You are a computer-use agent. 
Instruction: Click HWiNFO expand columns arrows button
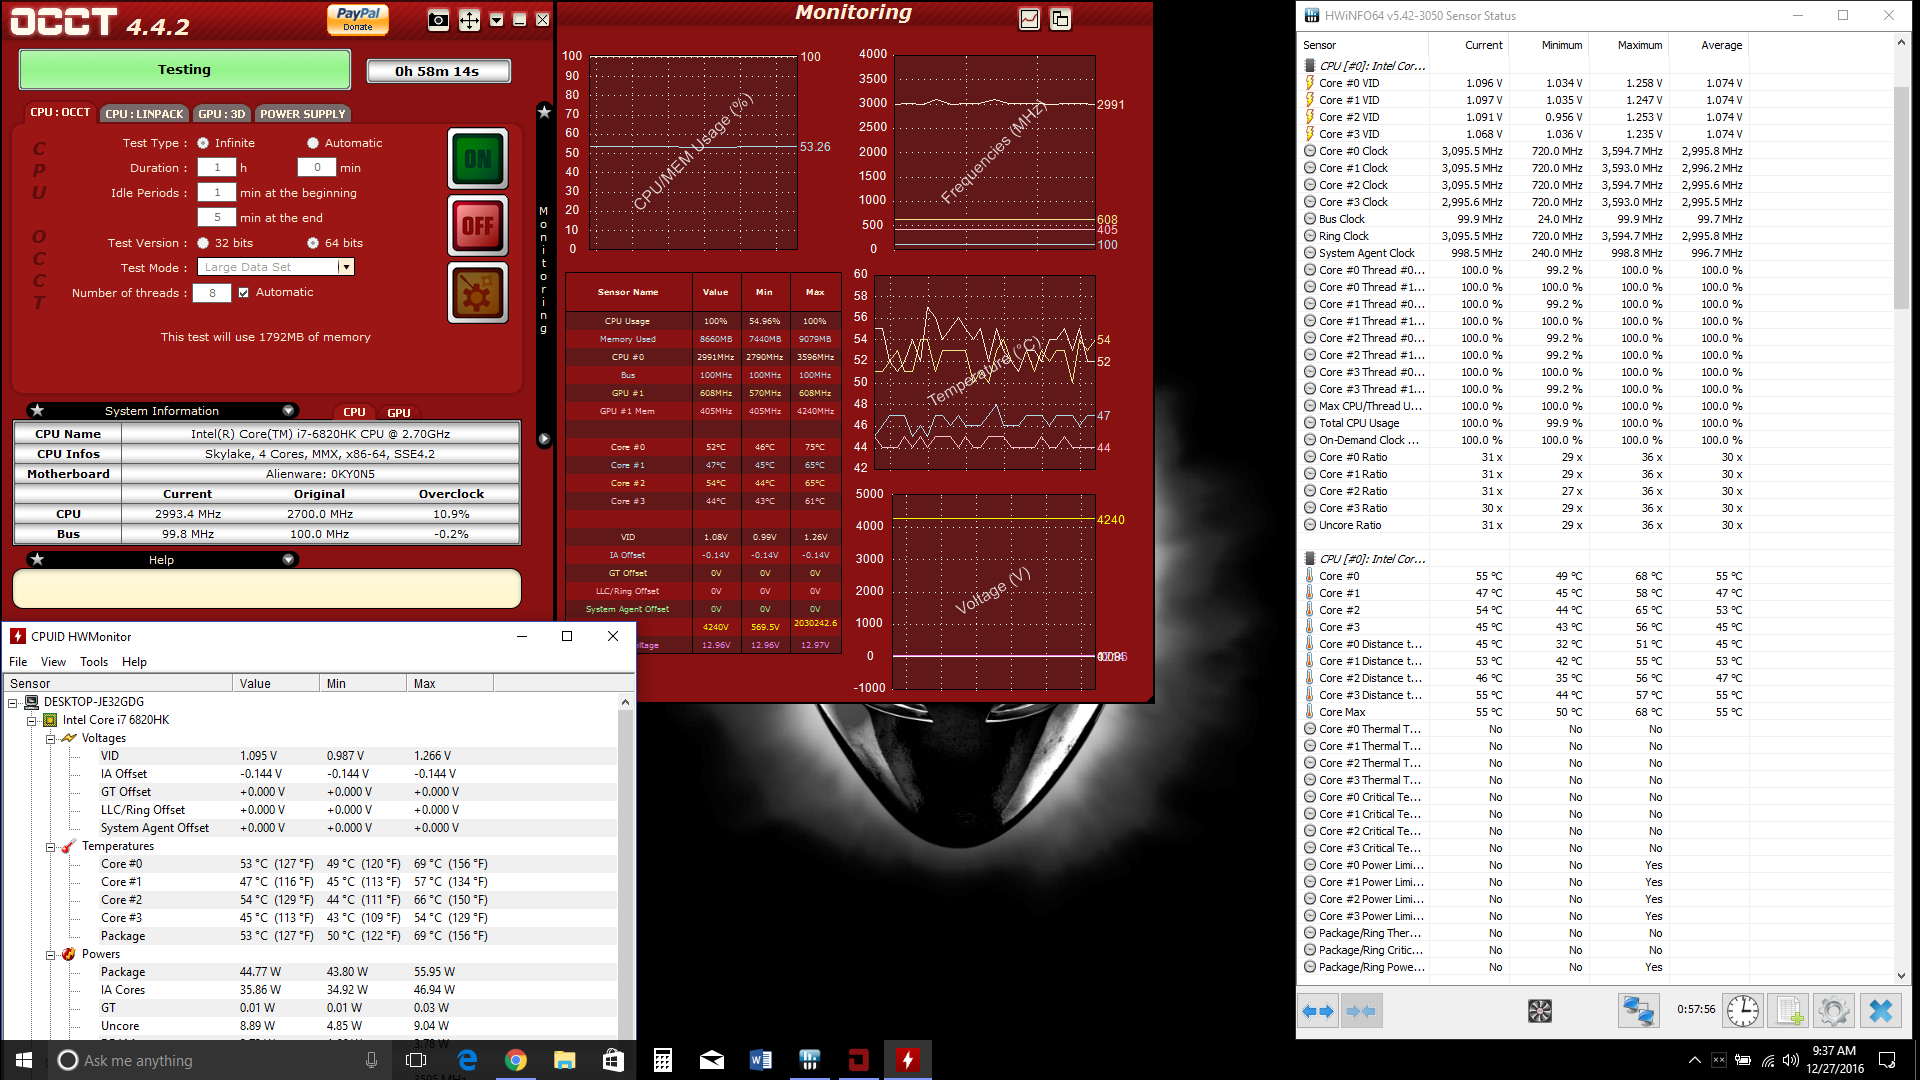coord(1318,1011)
